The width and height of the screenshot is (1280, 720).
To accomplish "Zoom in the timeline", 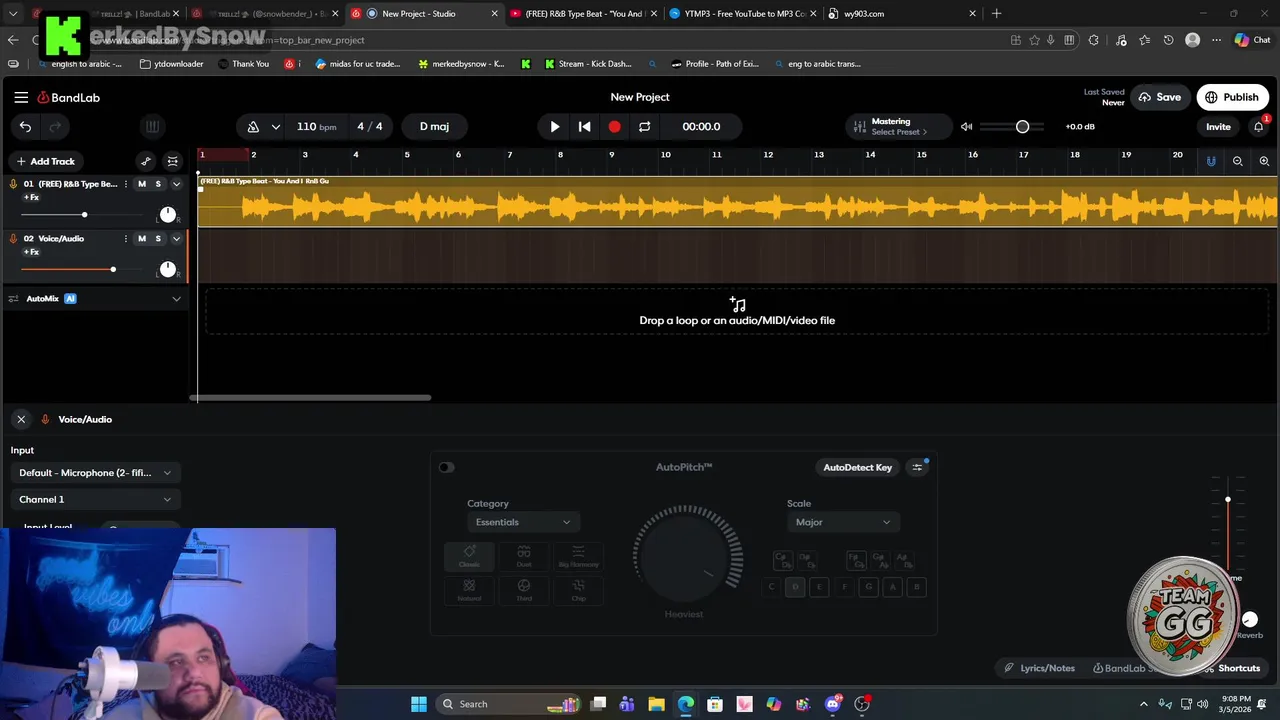I will pos(1264,161).
